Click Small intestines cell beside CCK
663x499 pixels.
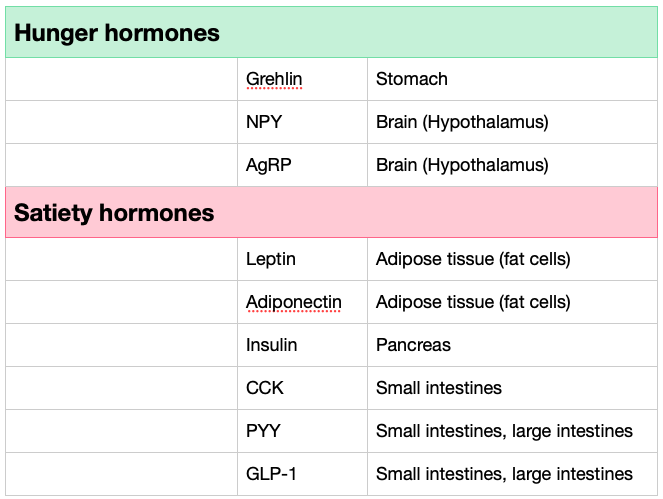point(512,388)
